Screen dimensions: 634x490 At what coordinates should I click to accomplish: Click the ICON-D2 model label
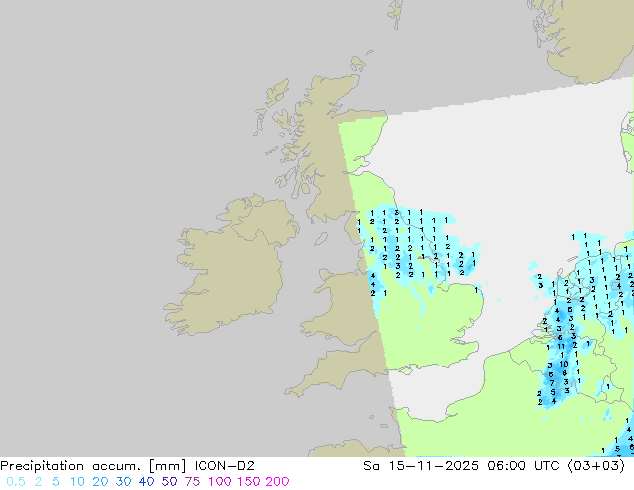[x=225, y=466]
